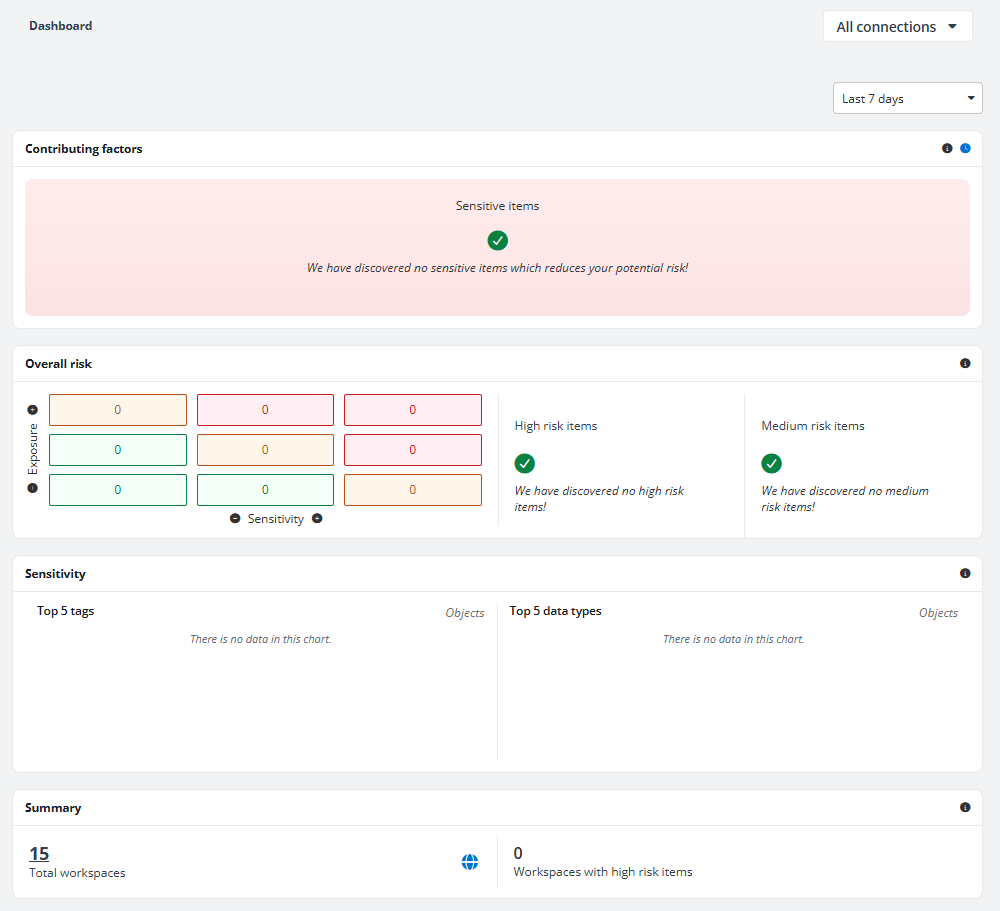Select bottom-right orange risk matrix cell
This screenshot has height=911, width=1000.
[413, 490]
